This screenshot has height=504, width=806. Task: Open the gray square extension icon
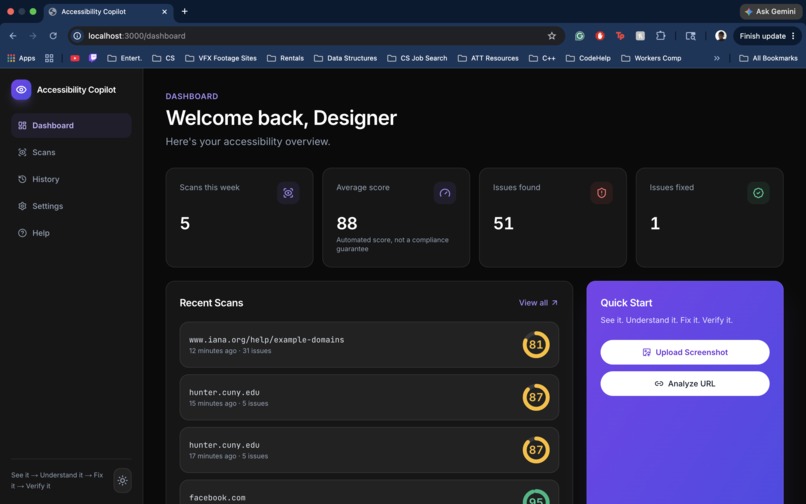click(x=640, y=36)
